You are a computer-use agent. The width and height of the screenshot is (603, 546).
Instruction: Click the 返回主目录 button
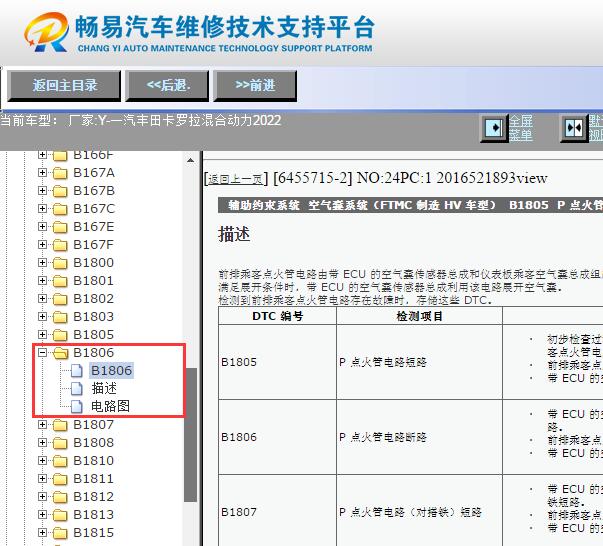coord(64,85)
